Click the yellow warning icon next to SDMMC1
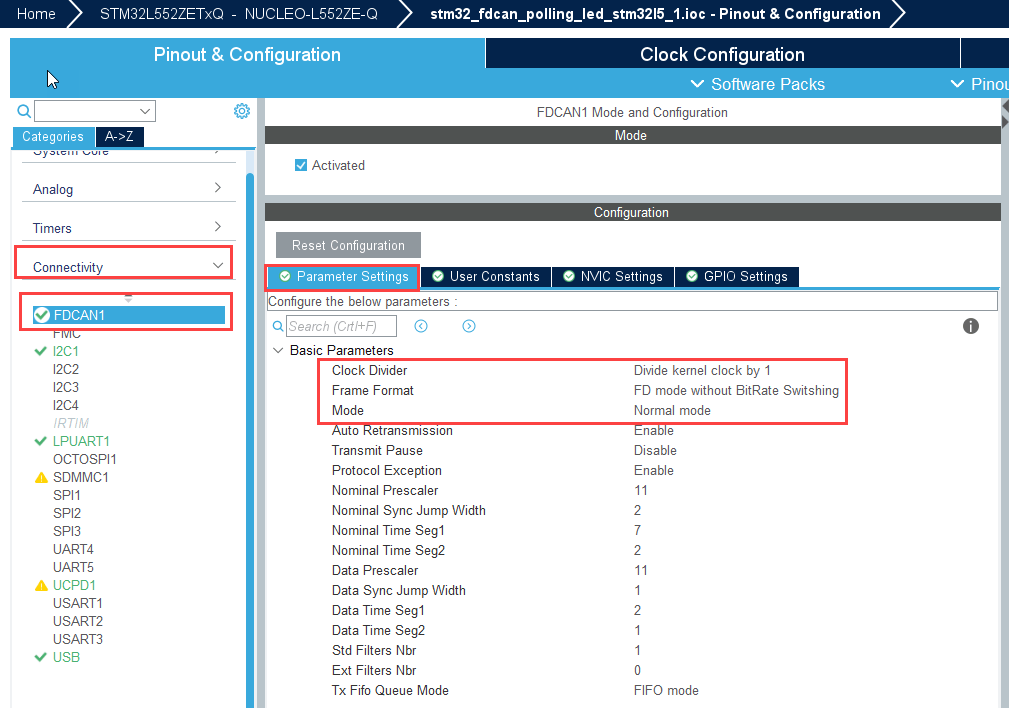The image size is (1009, 708). pyautogui.click(x=41, y=478)
